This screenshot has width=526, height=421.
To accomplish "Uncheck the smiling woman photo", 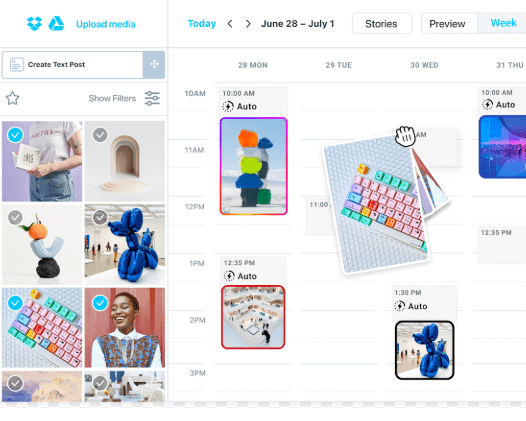I will [100, 303].
